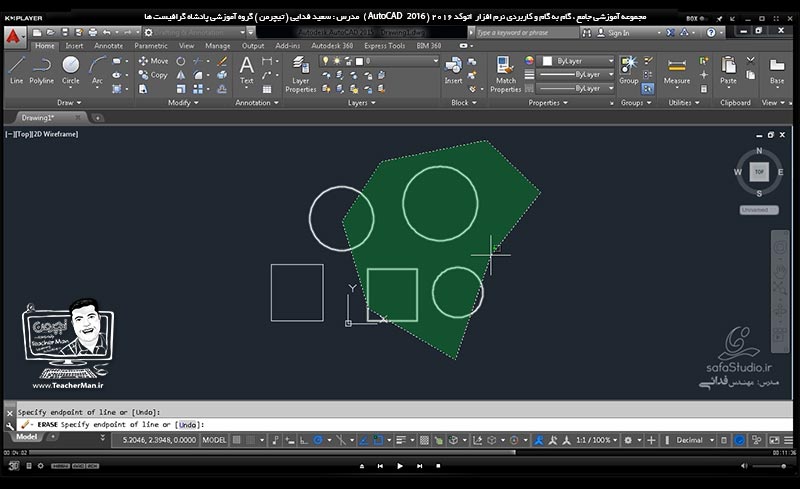The height and width of the screenshot is (489, 800).
Task: Expand the Annotation panel
Action: coord(257,103)
